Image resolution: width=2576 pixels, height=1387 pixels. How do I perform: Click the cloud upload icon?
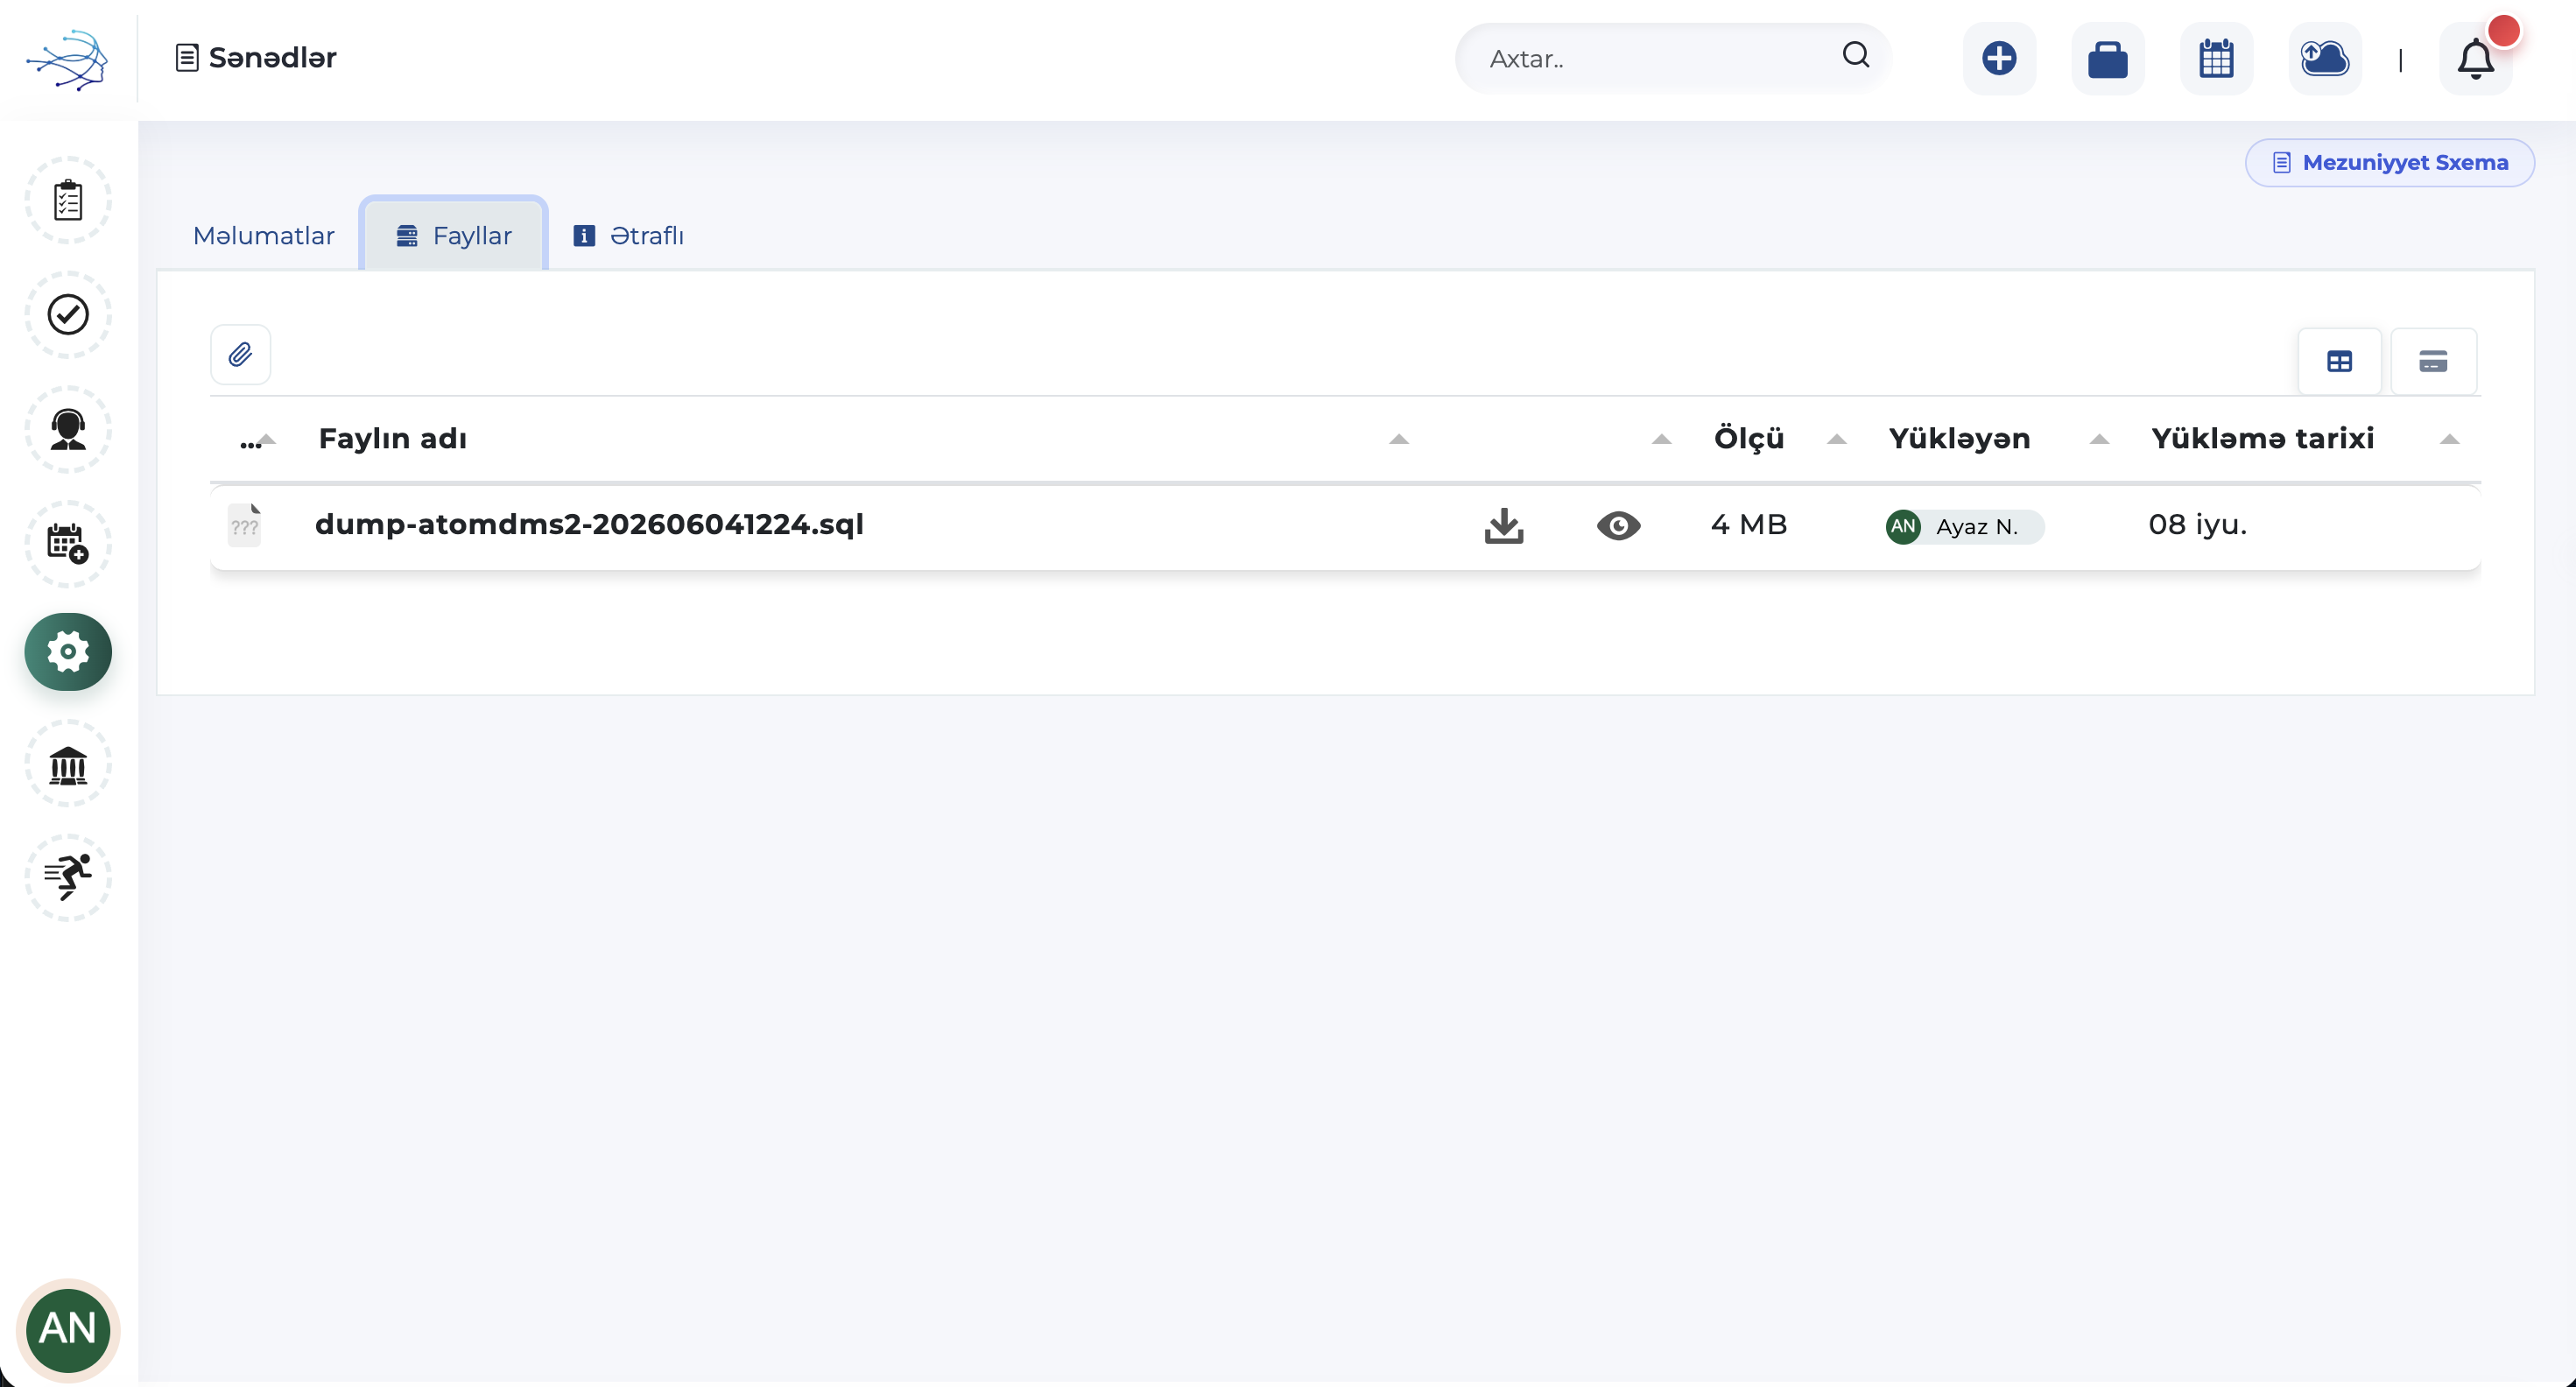(2324, 58)
